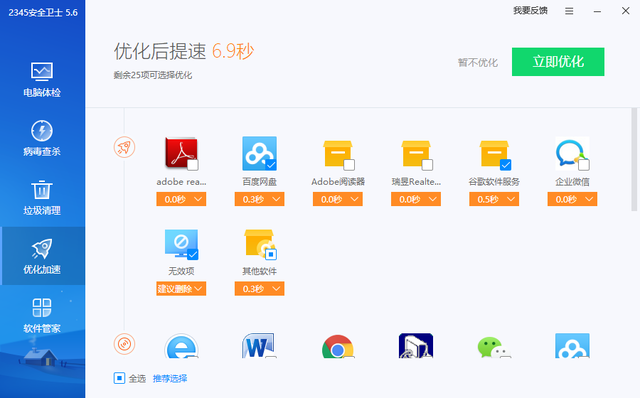
Task: Click the green 立即优化 button
Action: pos(558,62)
